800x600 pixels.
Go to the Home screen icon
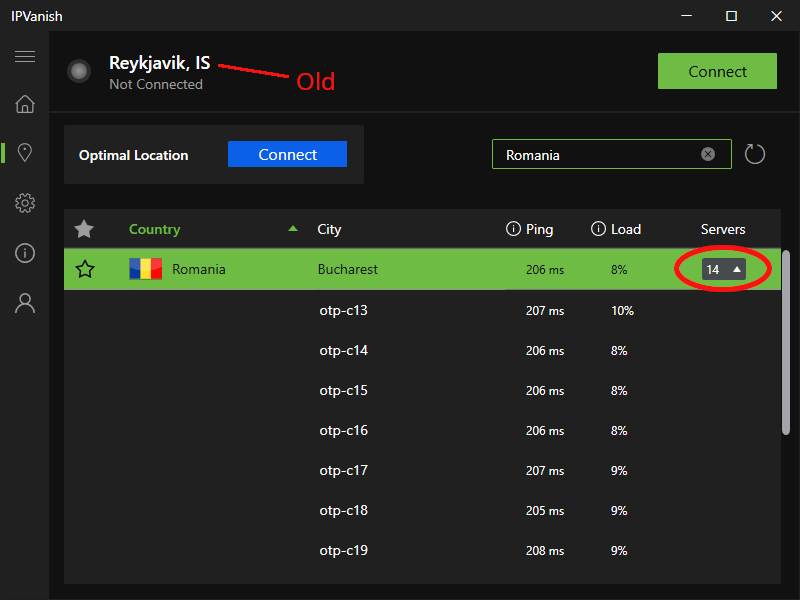pyautogui.click(x=24, y=104)
